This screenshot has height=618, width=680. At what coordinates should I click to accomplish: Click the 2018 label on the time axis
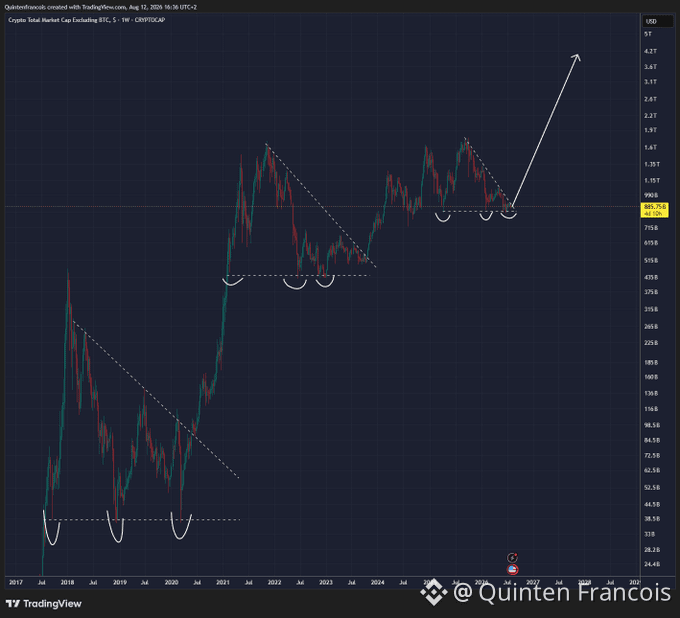coord(67,582)
